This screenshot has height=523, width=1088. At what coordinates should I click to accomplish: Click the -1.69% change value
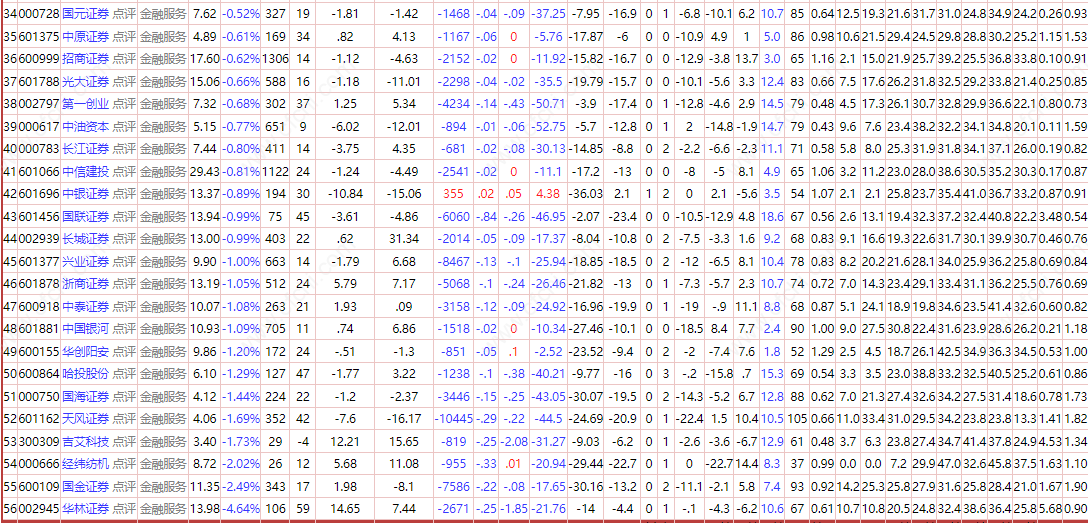click(x=241, y=419)
